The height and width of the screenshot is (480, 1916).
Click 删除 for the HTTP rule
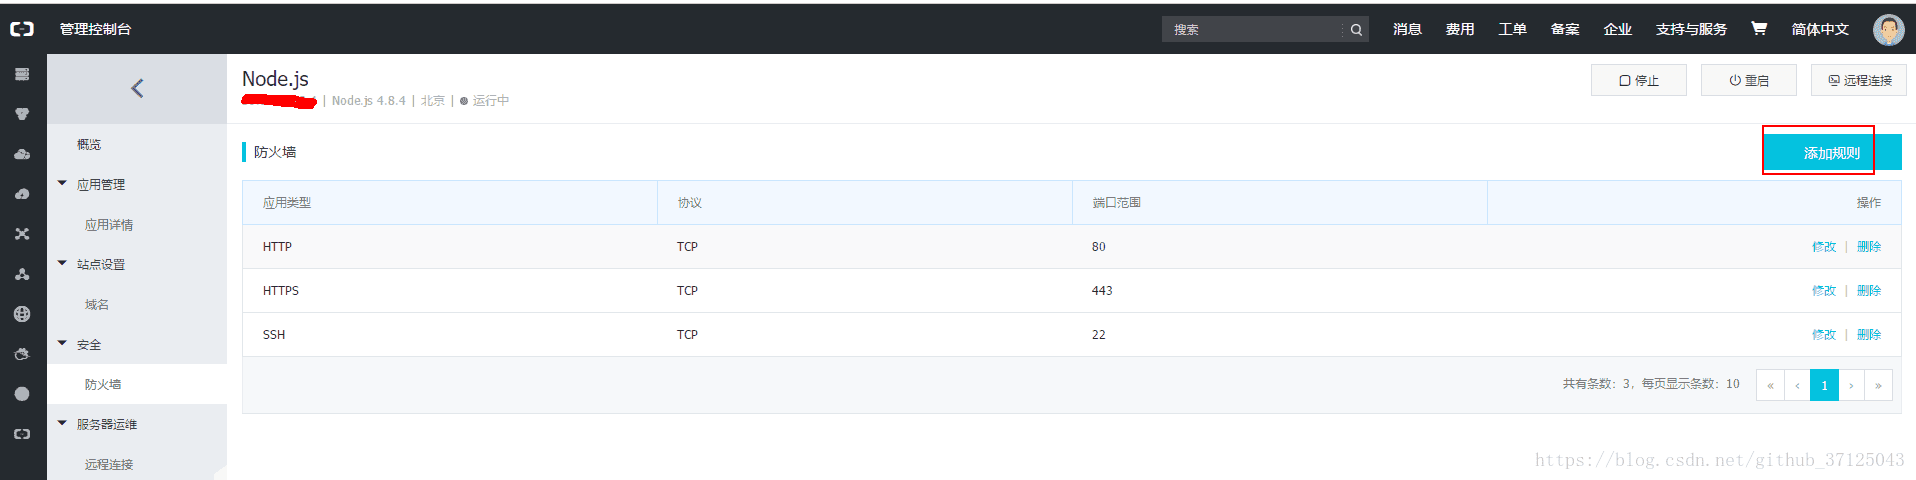(1869, 247)
